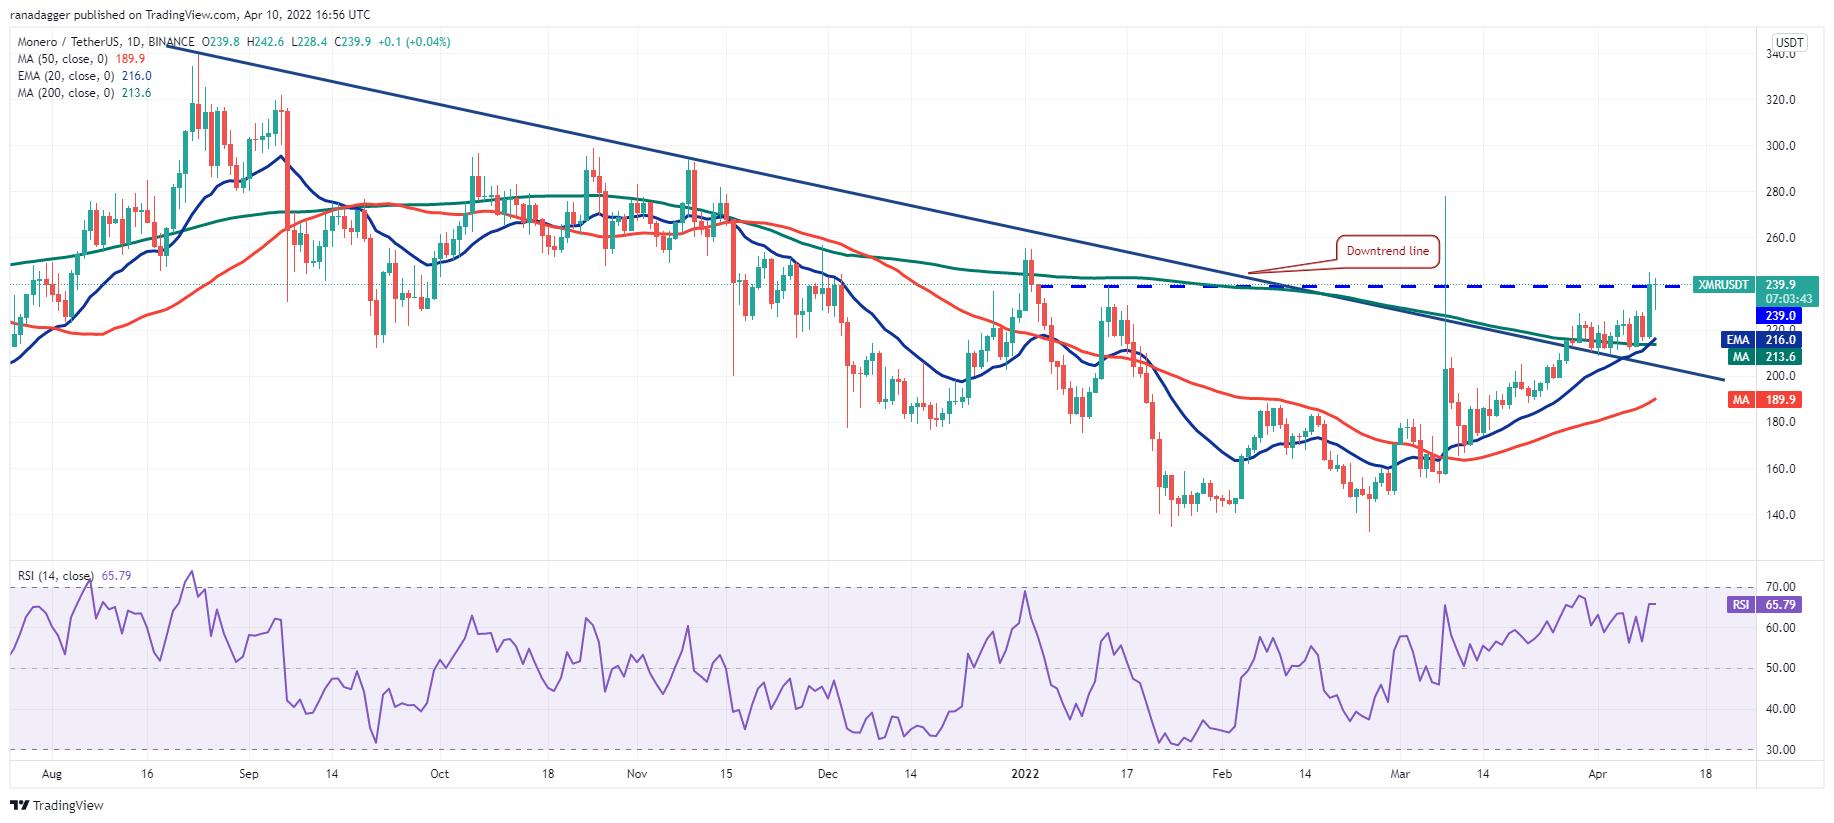Select the Downtrend line annotation callout
The width and height of the screenshot is (1834, 823).
1388,251
